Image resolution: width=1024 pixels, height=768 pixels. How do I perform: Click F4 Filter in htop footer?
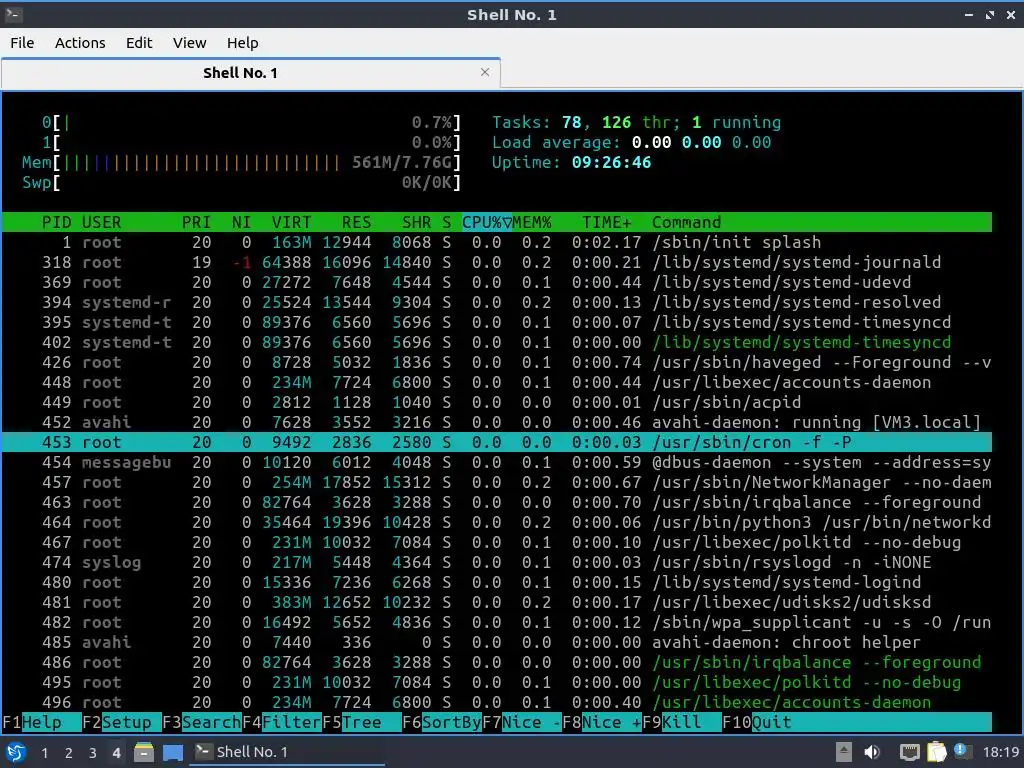(x=282, y=722)
